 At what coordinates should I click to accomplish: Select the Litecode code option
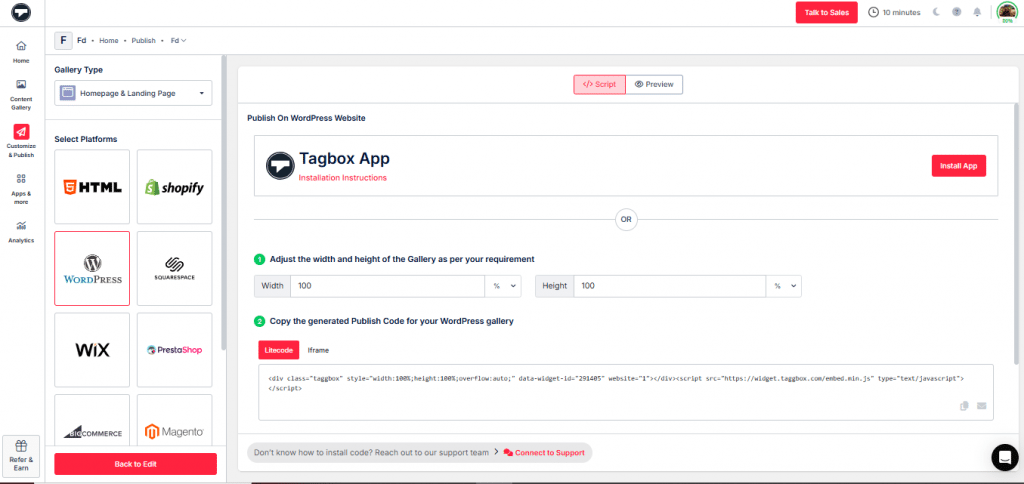278,350
